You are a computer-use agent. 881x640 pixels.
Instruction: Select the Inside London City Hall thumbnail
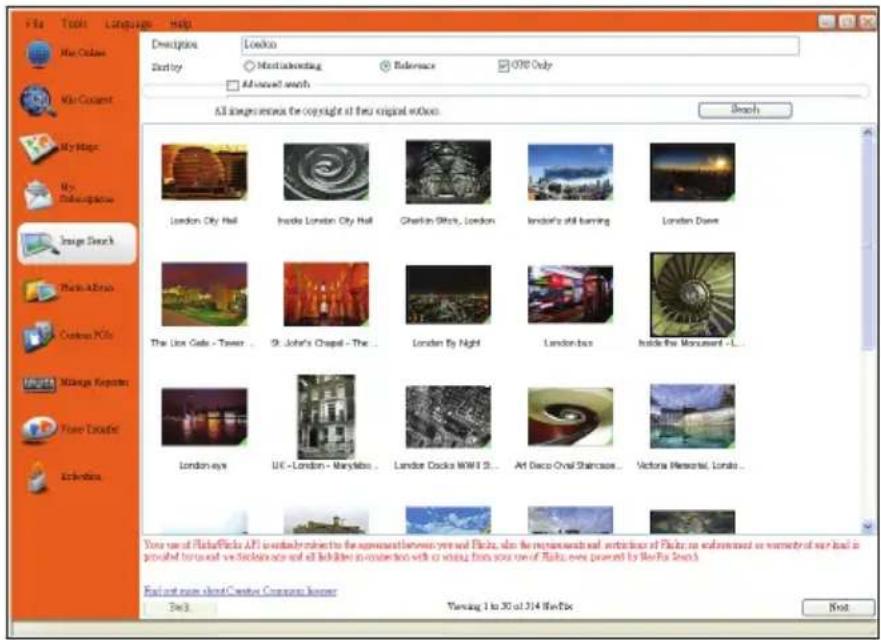coord(326,172)
